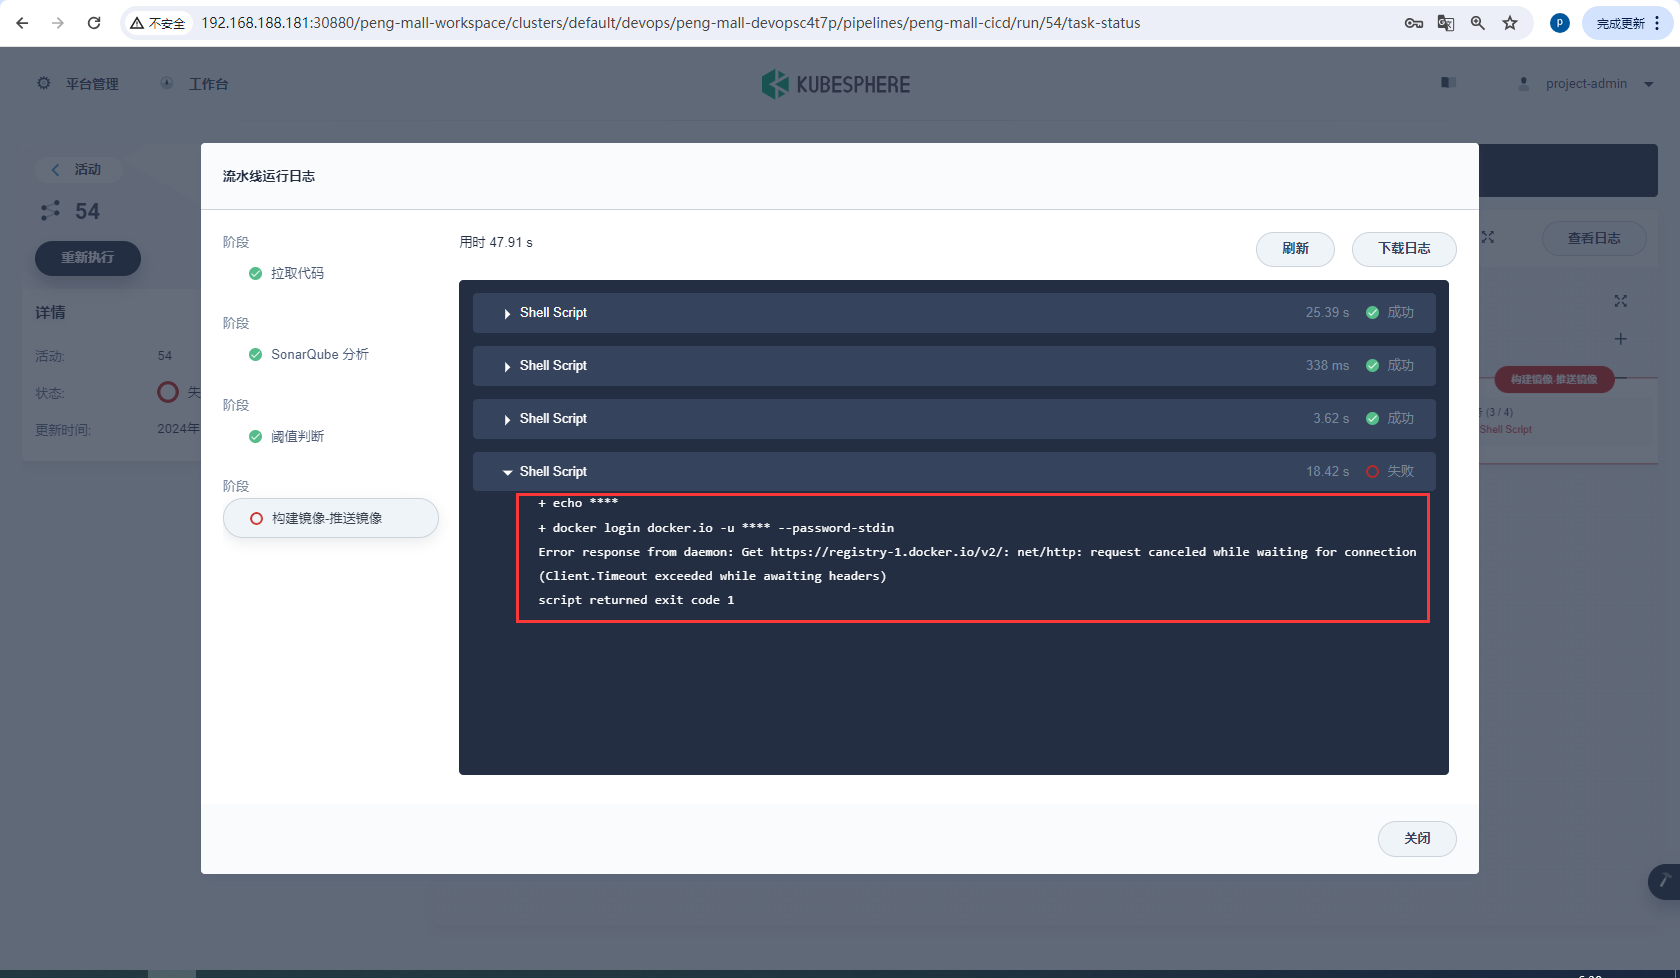
Task: Click success icon on 338 ms step
Action: pos(1372,366)
